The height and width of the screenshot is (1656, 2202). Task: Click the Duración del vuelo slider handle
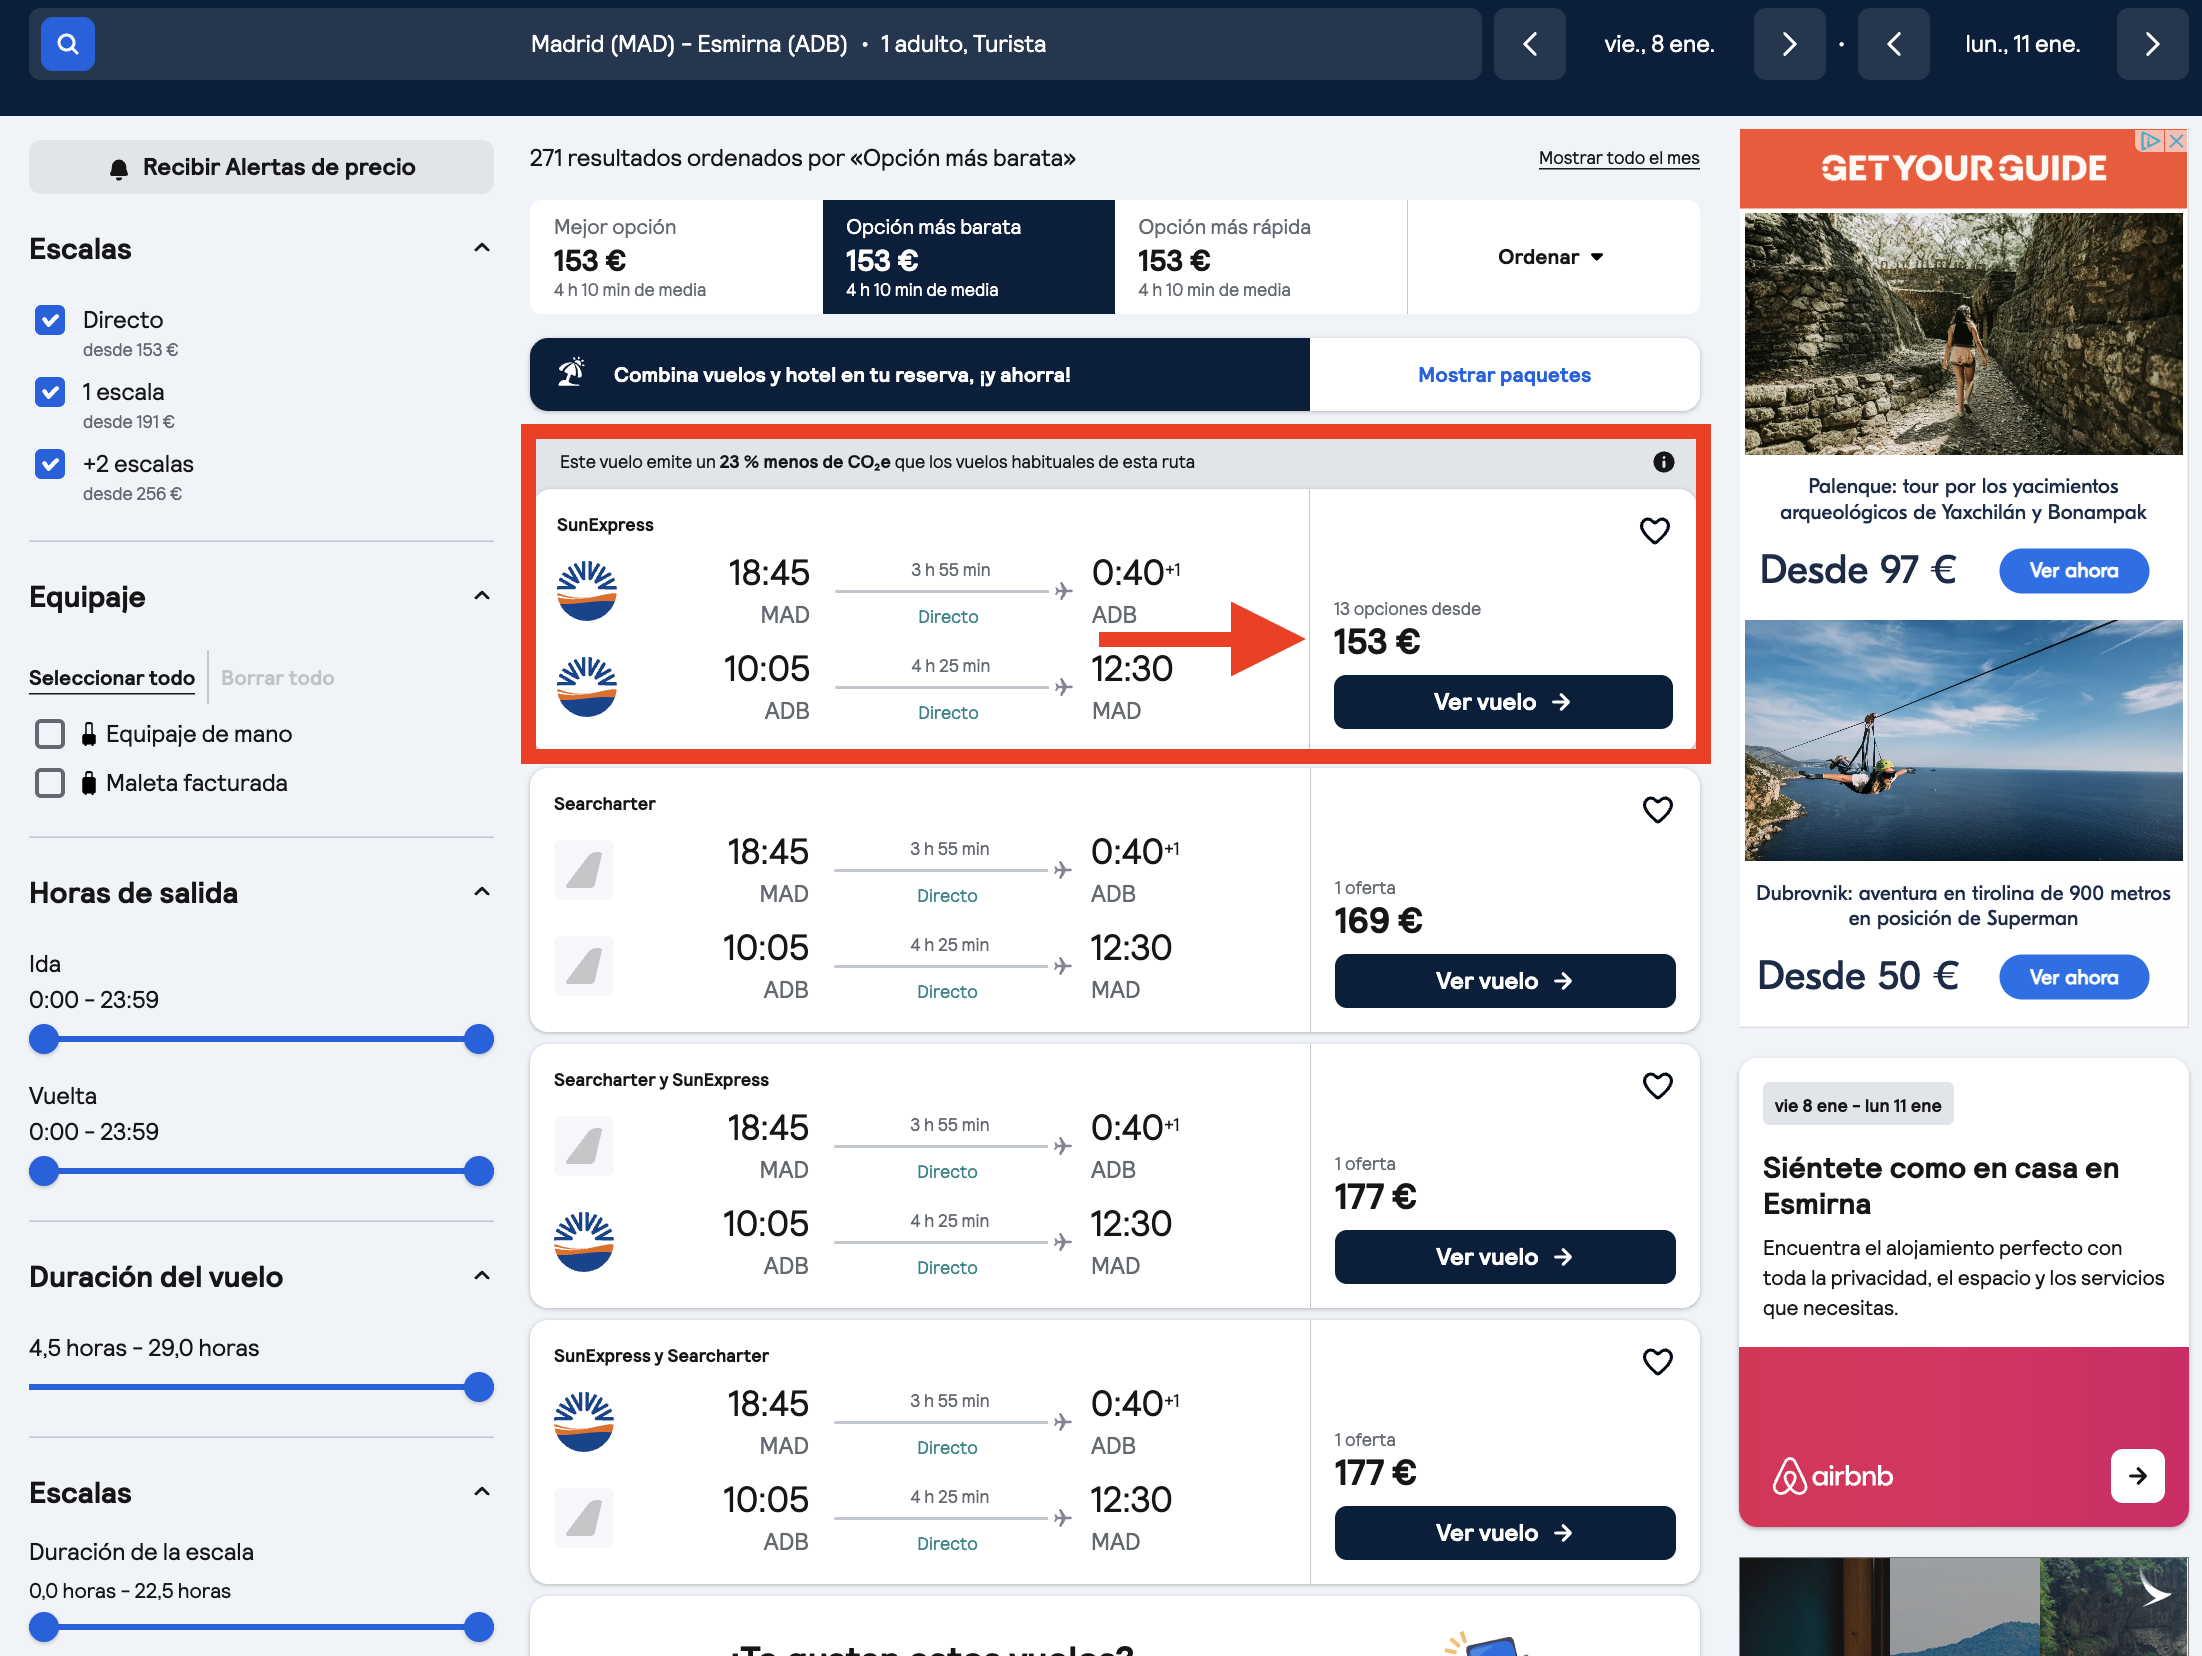(479, 1388)
